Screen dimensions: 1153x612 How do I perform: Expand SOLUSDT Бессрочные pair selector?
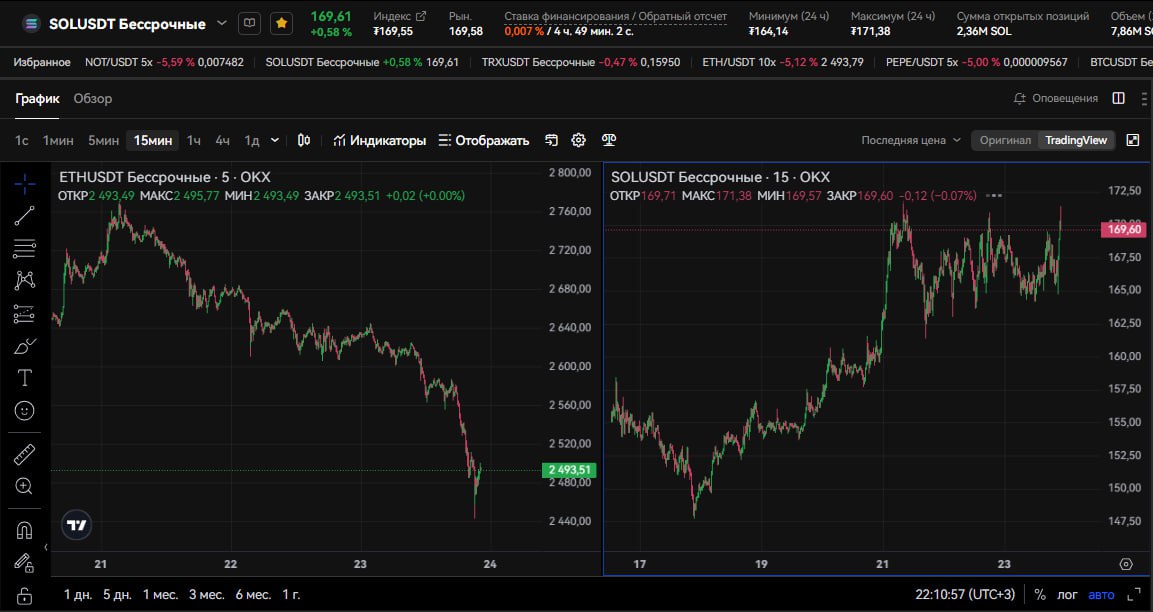pyautogui.click(x=221, y=24)
